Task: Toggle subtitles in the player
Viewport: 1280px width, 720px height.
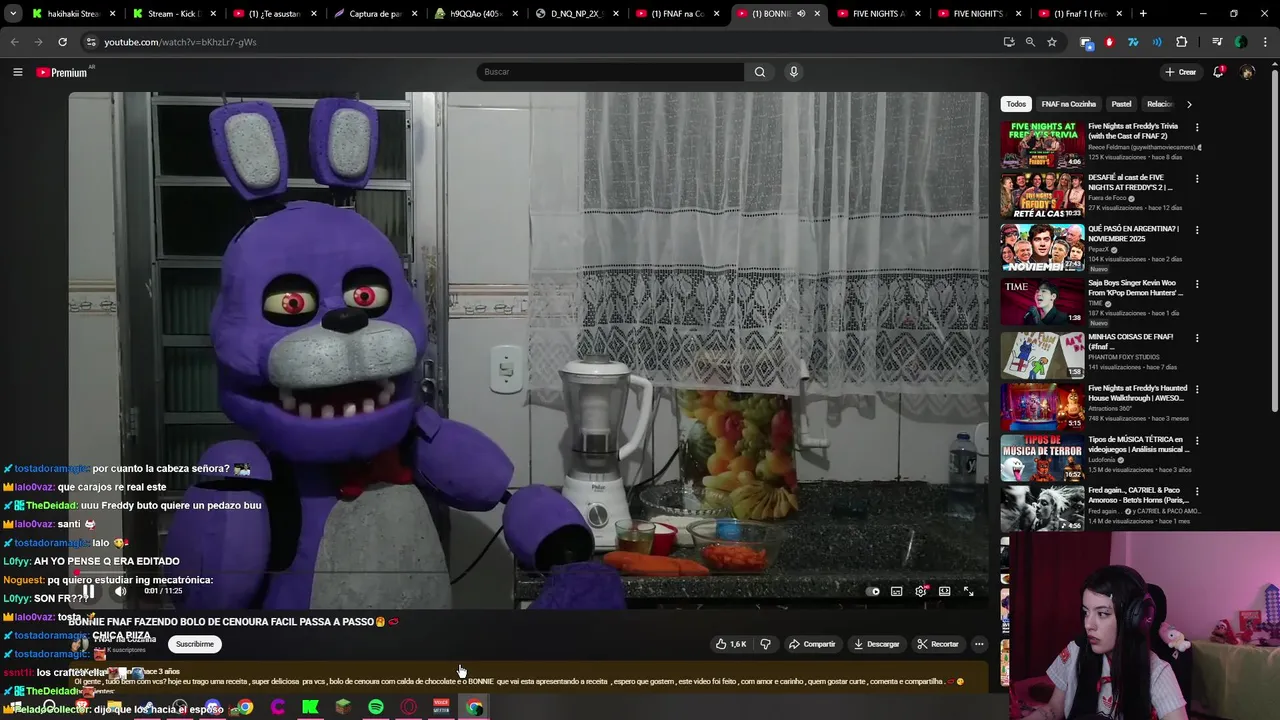Action: click(x=897, y=591)
